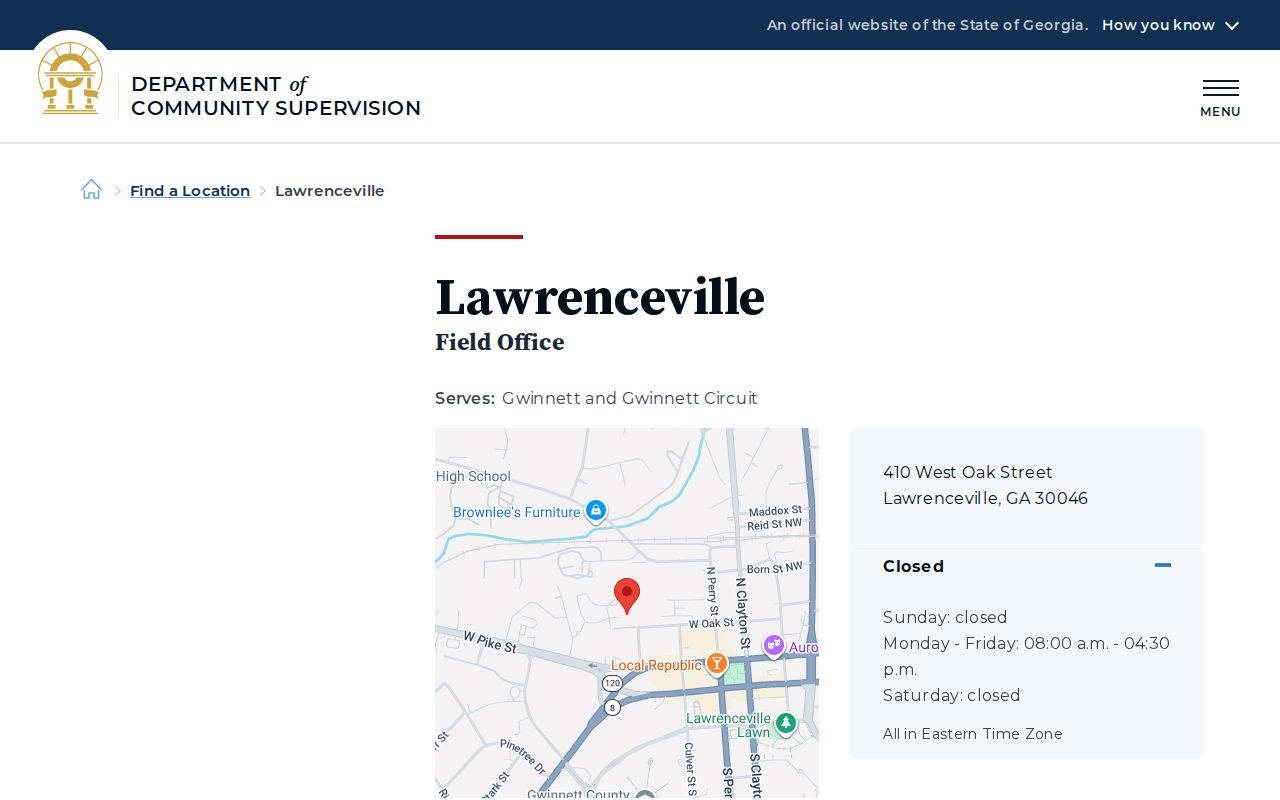The width and height of the screenshot is (1280, 800).
Task: Click 'Gwinnett and Gwinnett Circuit' text
Action: tap(629, 398)
